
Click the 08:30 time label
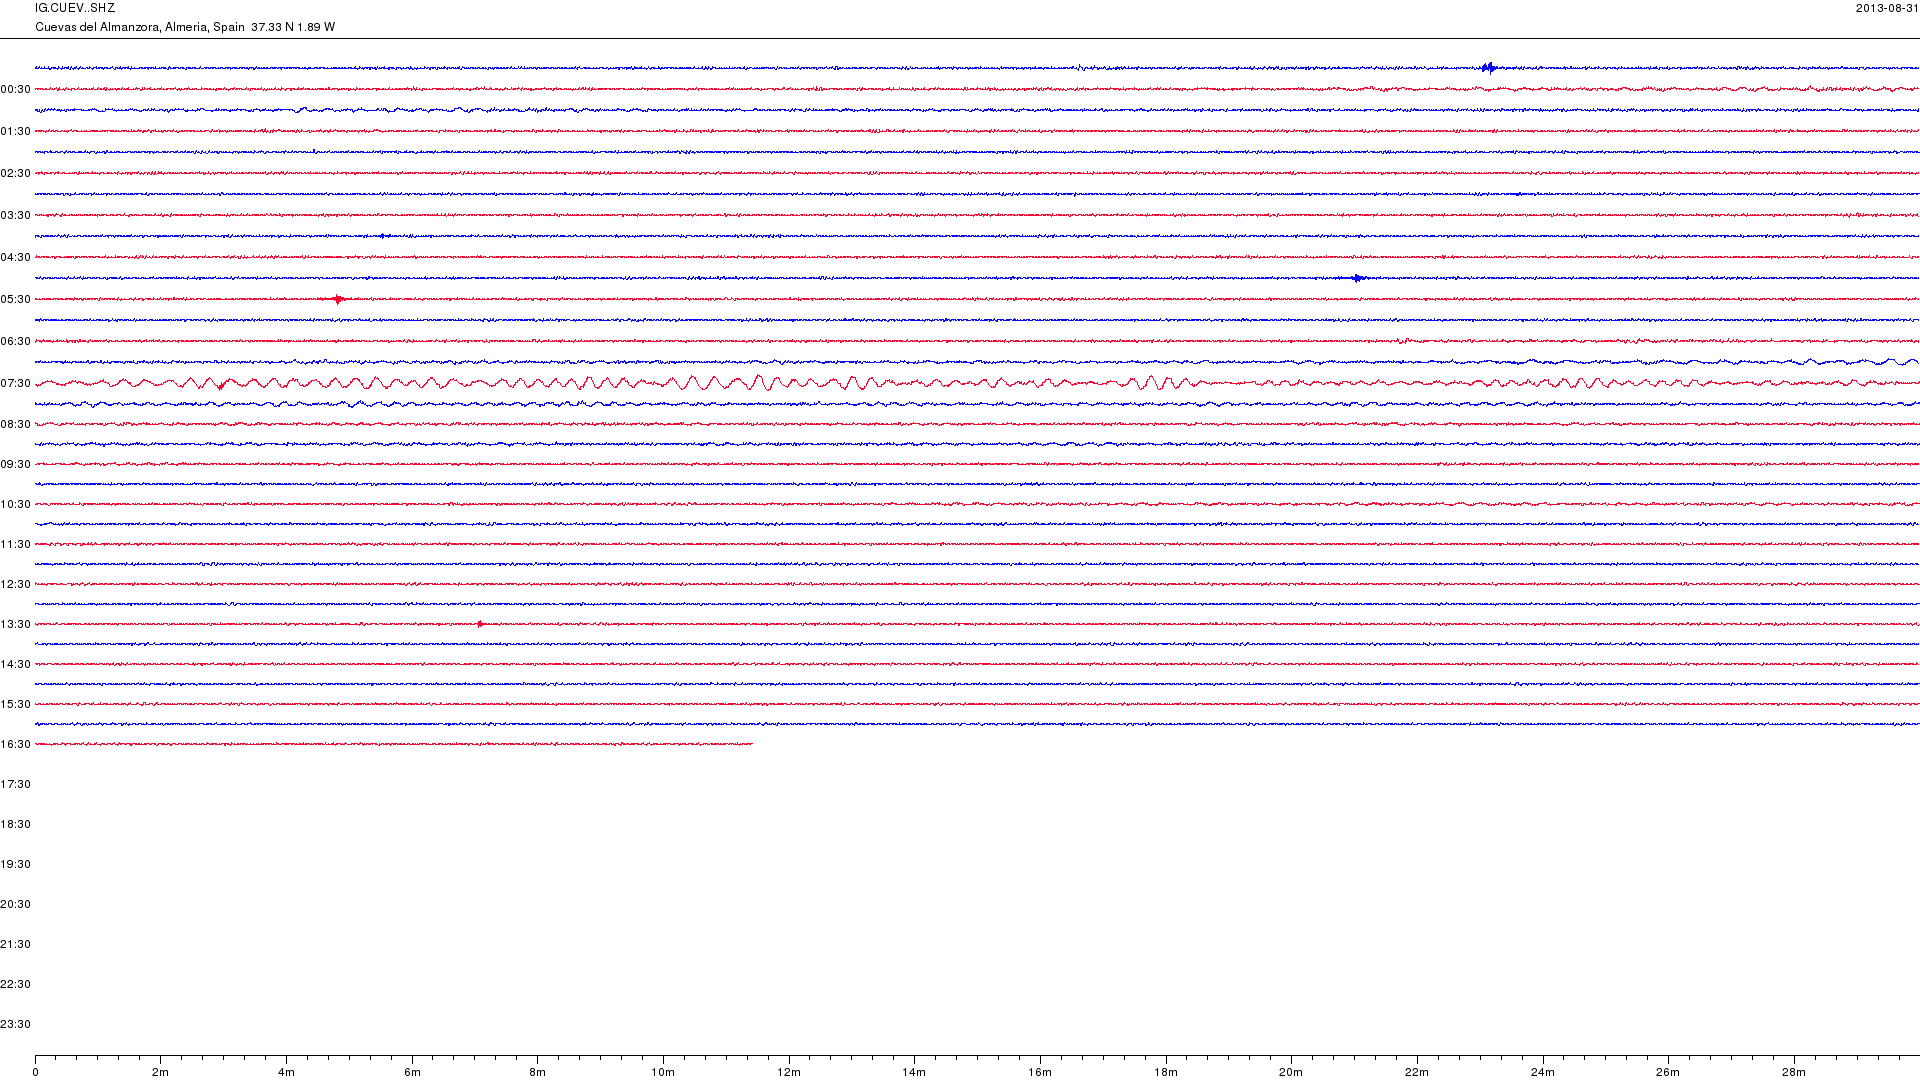[x=16, y=425]
